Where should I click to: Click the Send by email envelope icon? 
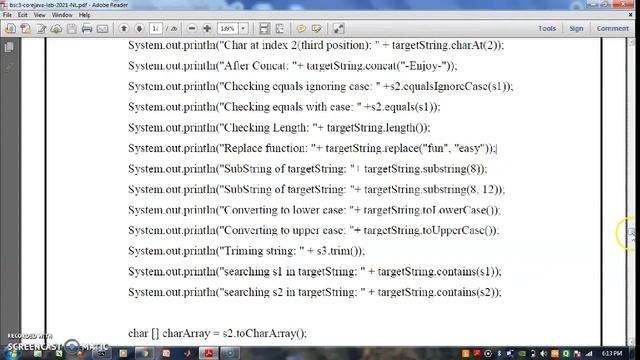102,29
